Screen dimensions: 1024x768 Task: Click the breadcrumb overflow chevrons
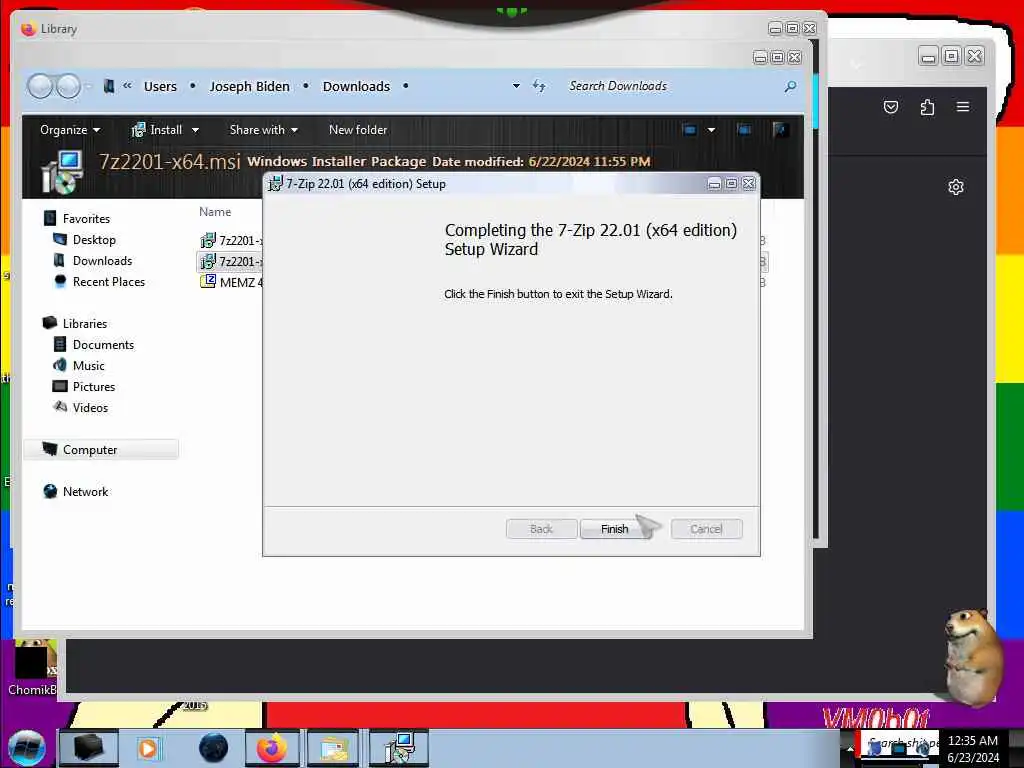[127, 86]
